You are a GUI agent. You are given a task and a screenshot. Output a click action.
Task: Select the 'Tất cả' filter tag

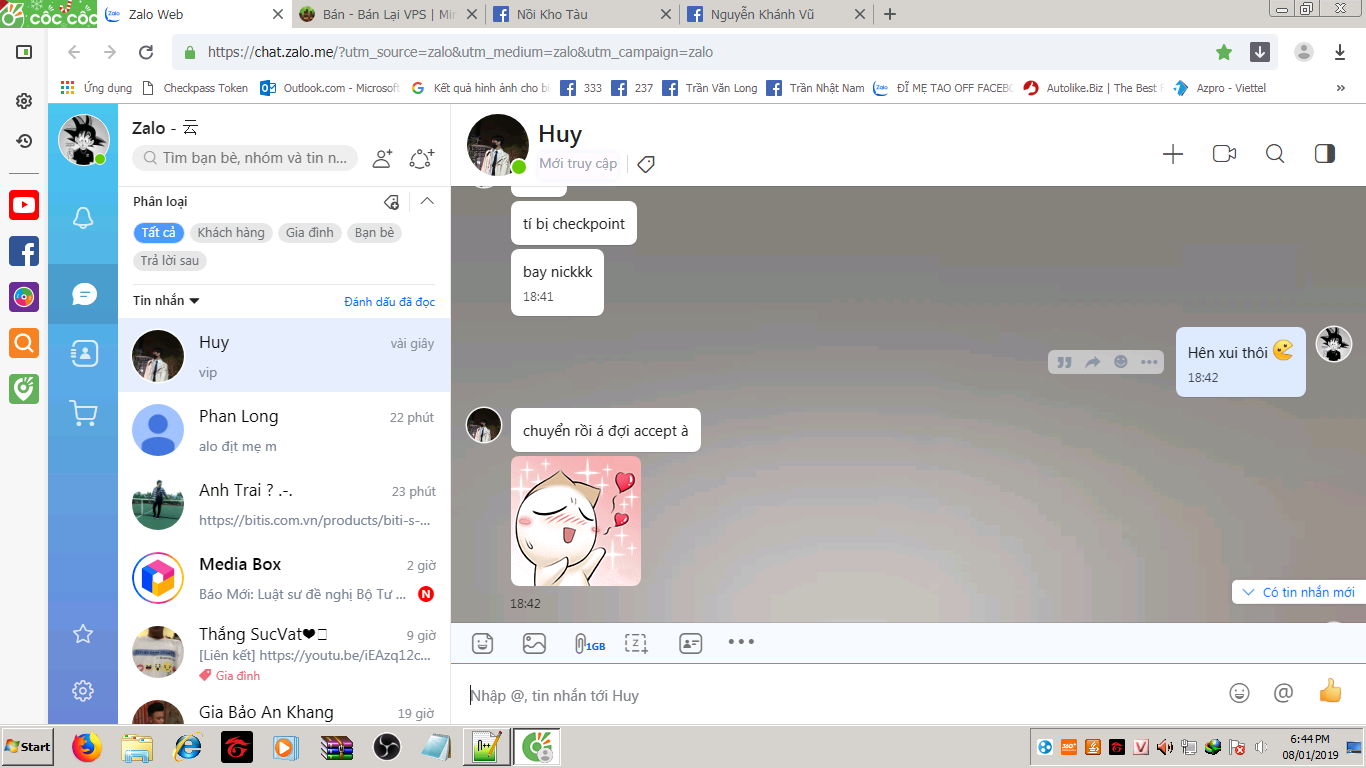(x=158, y=233)
